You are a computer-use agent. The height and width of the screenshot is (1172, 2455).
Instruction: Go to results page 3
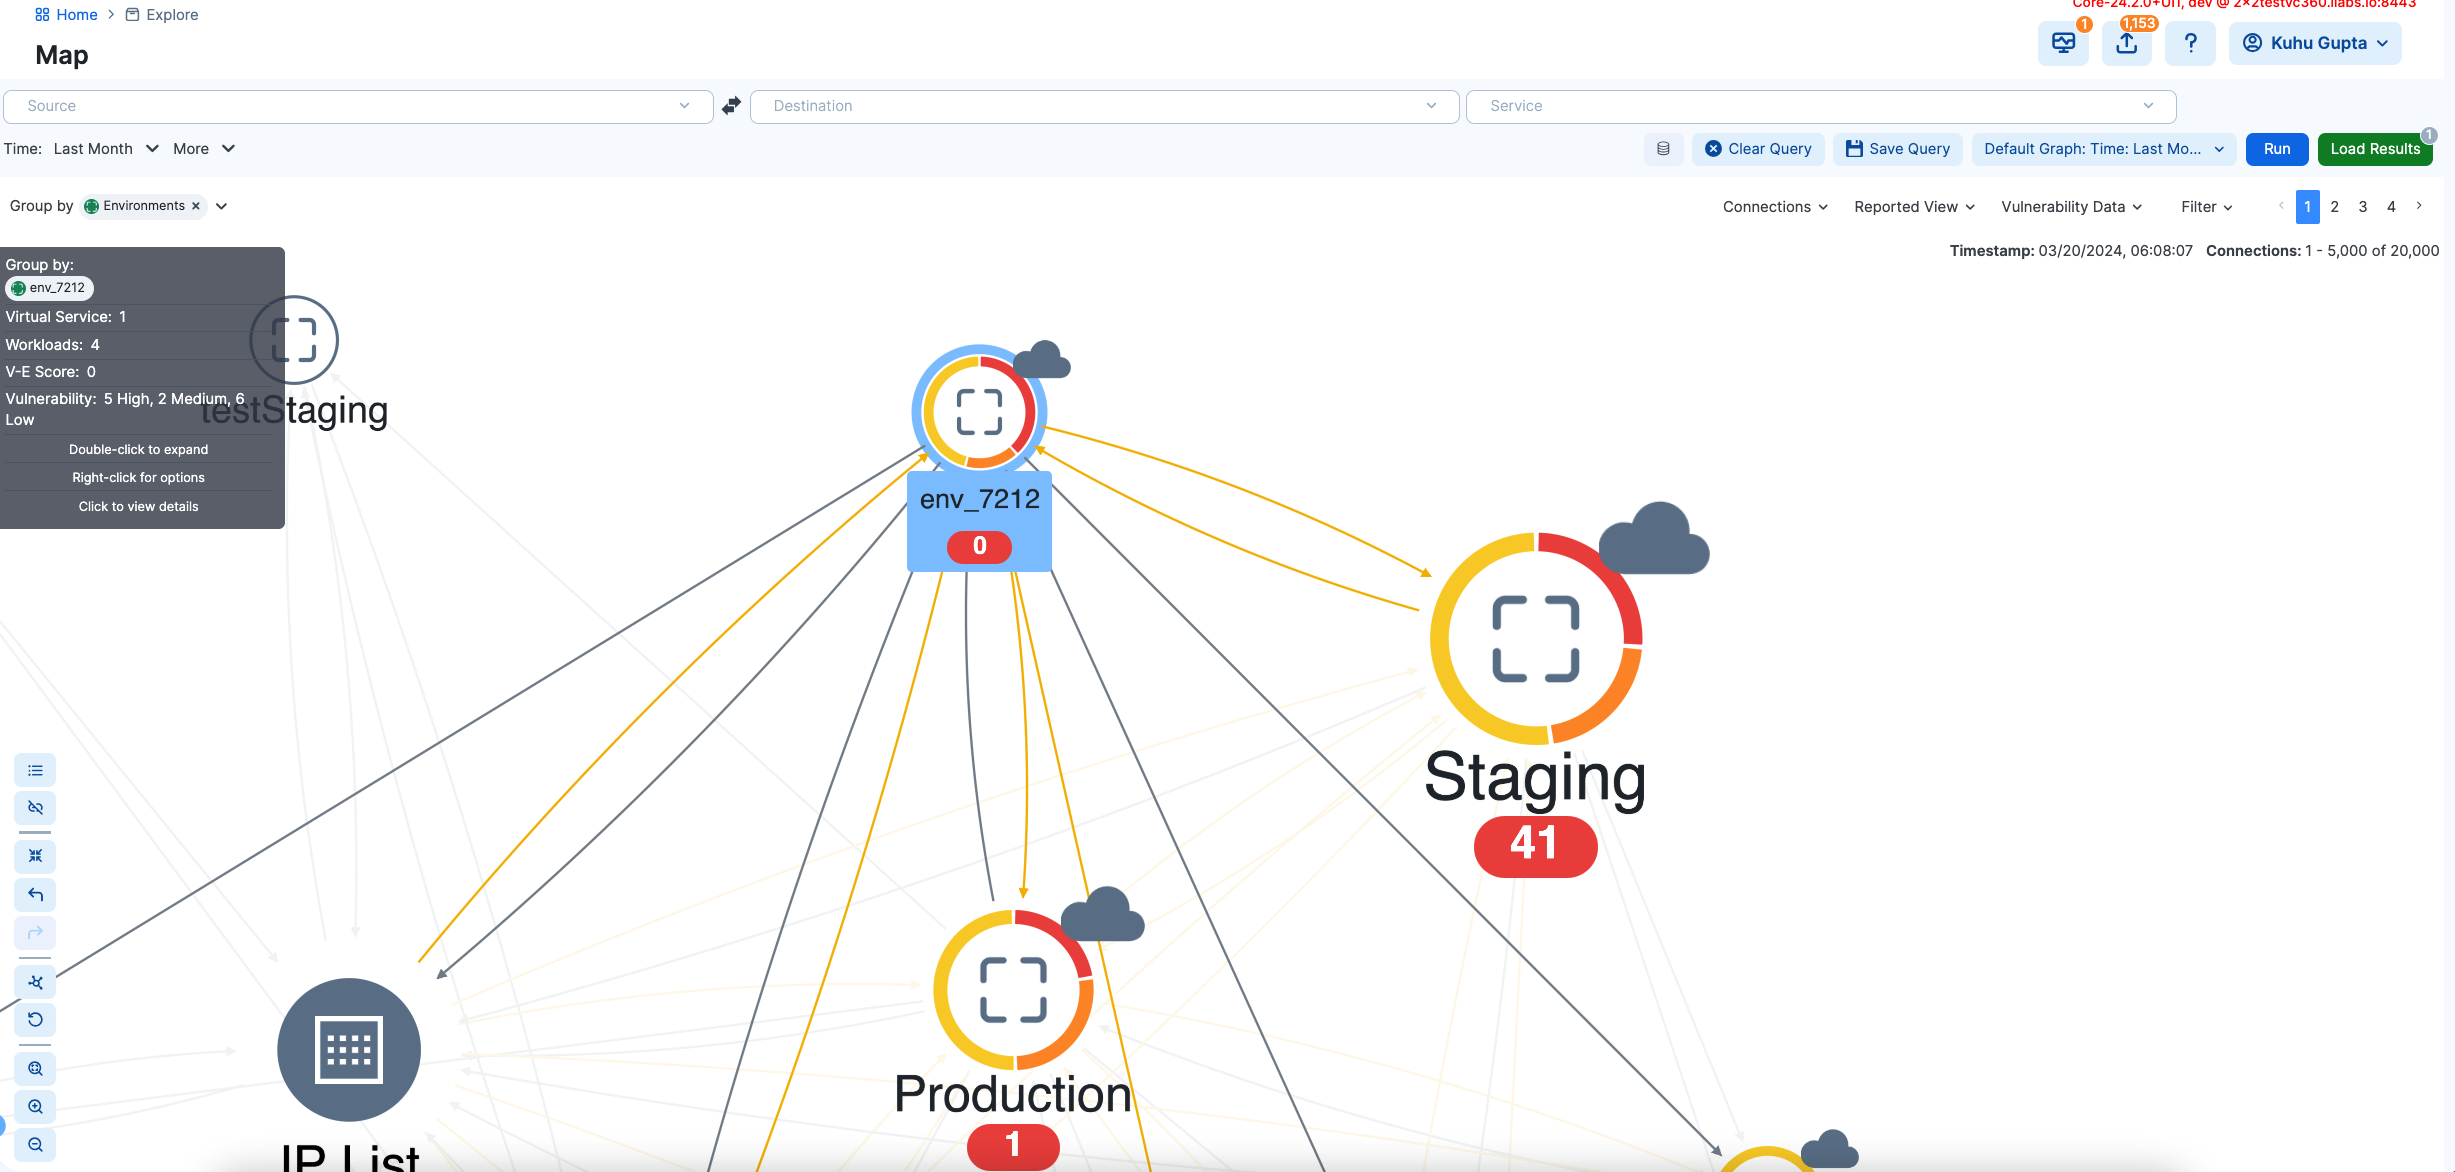2363,207
